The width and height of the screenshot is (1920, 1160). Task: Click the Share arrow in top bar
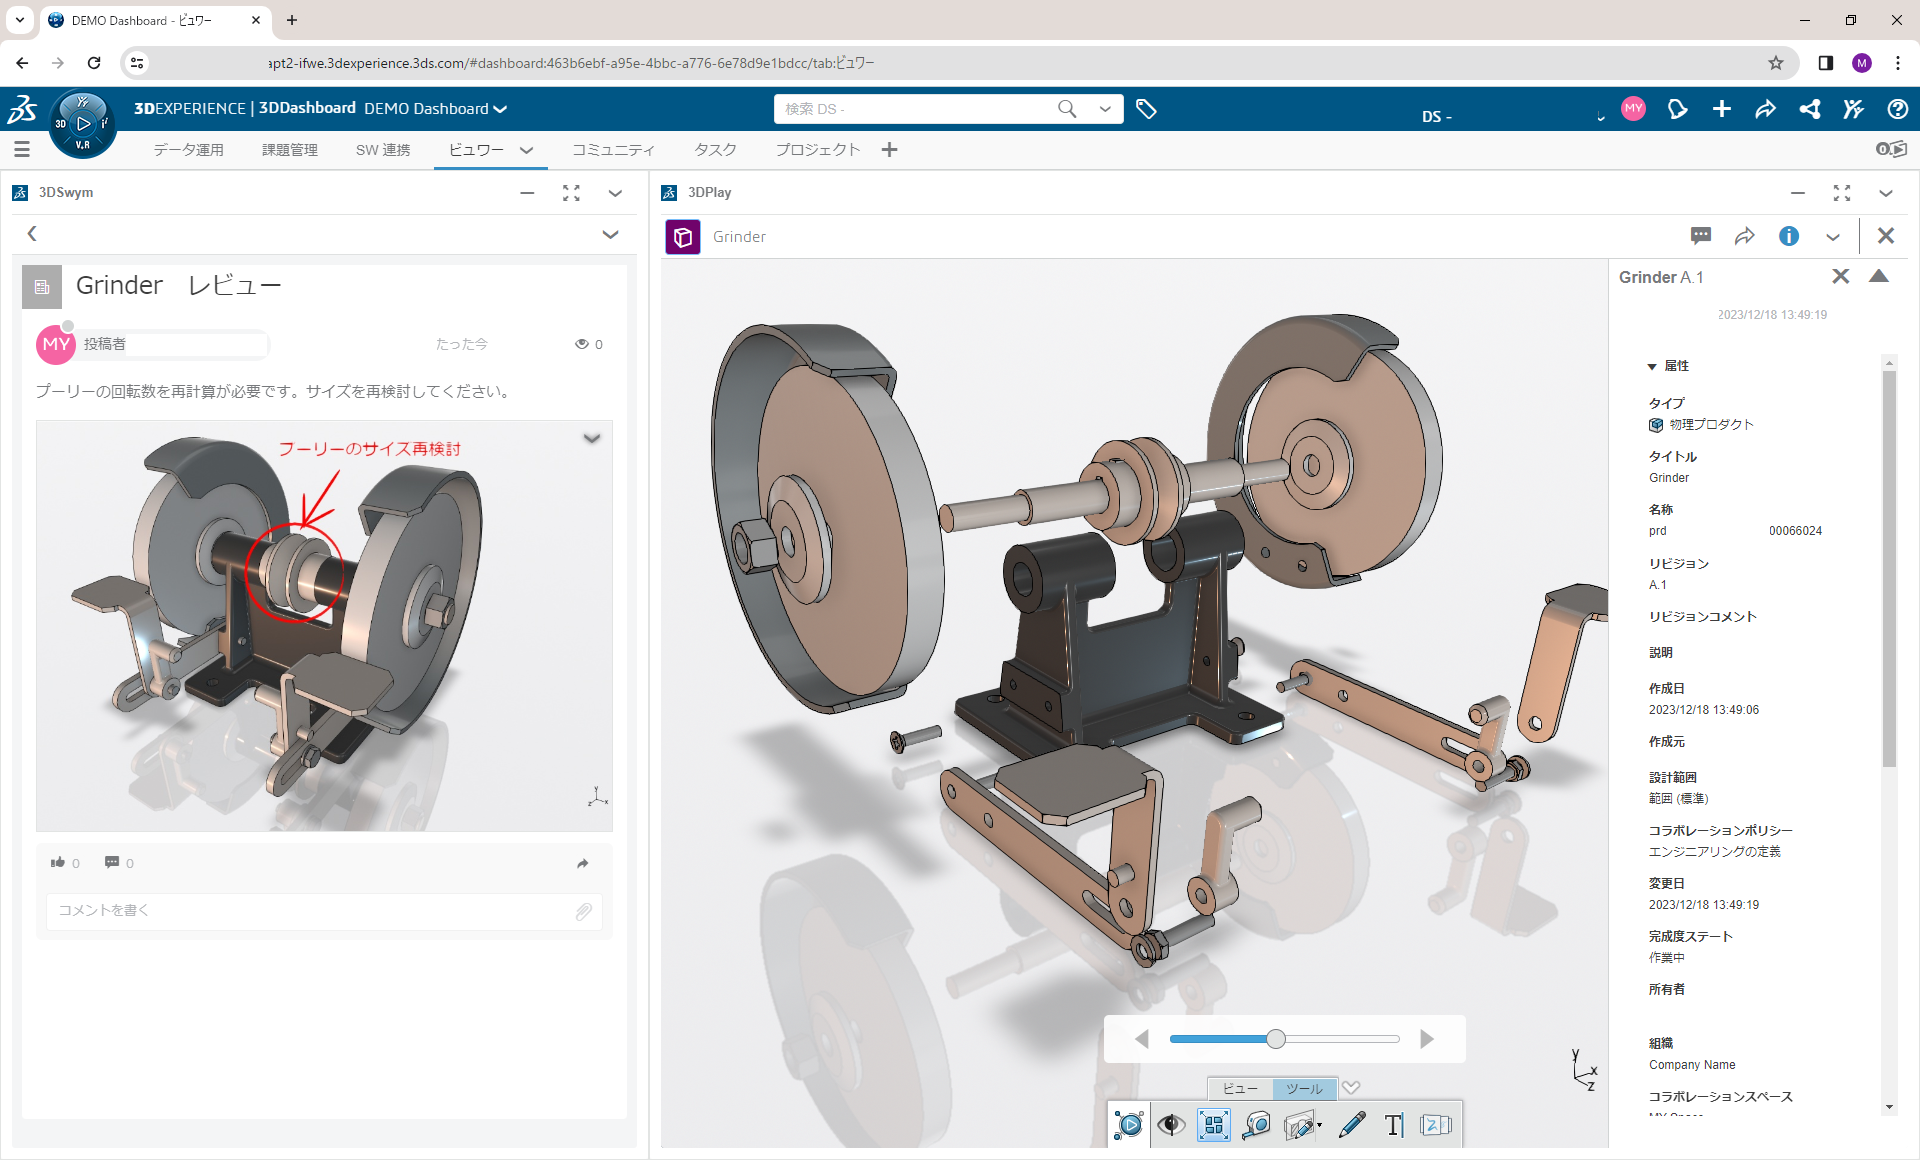pos(1765,109)
